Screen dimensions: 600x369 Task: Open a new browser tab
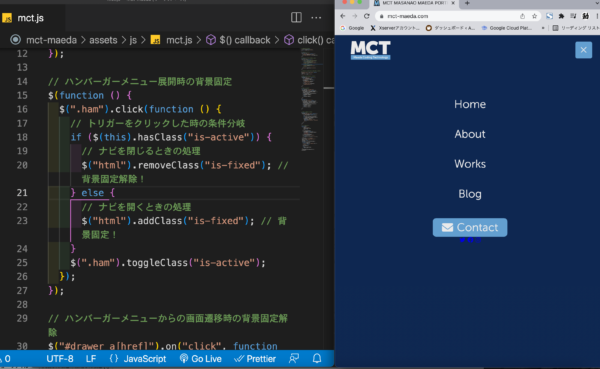tap(467, 3)
